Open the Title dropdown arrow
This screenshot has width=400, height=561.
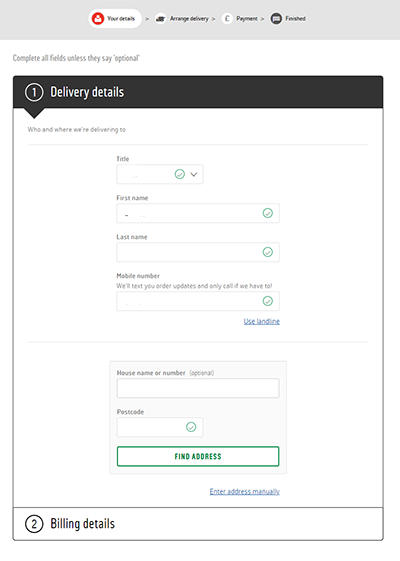pos(194,175)
